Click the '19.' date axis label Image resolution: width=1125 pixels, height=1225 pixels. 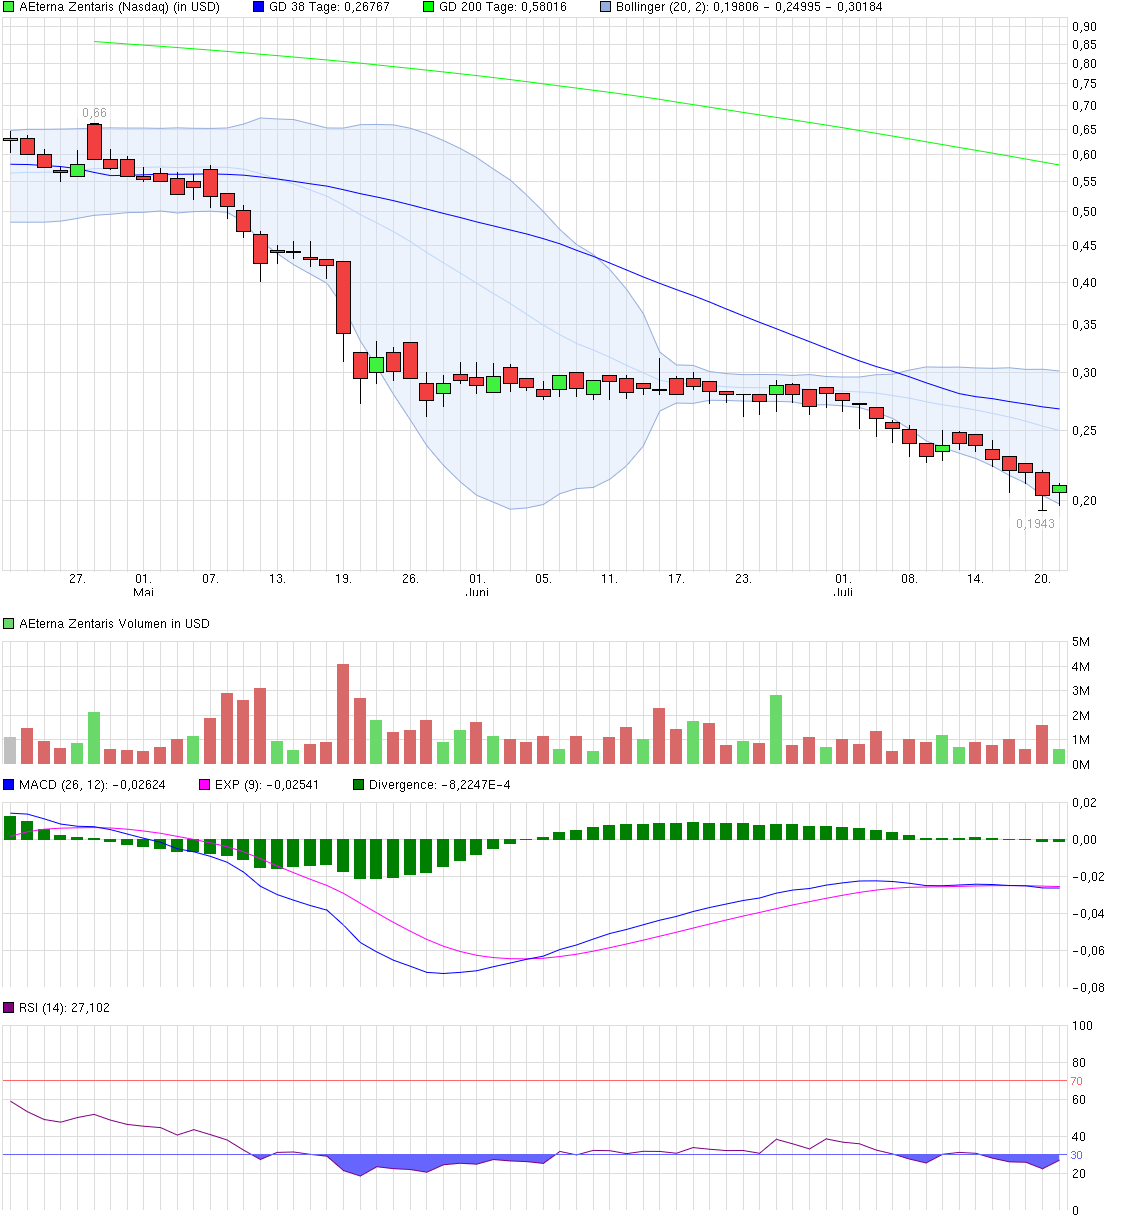click(343, 579)
